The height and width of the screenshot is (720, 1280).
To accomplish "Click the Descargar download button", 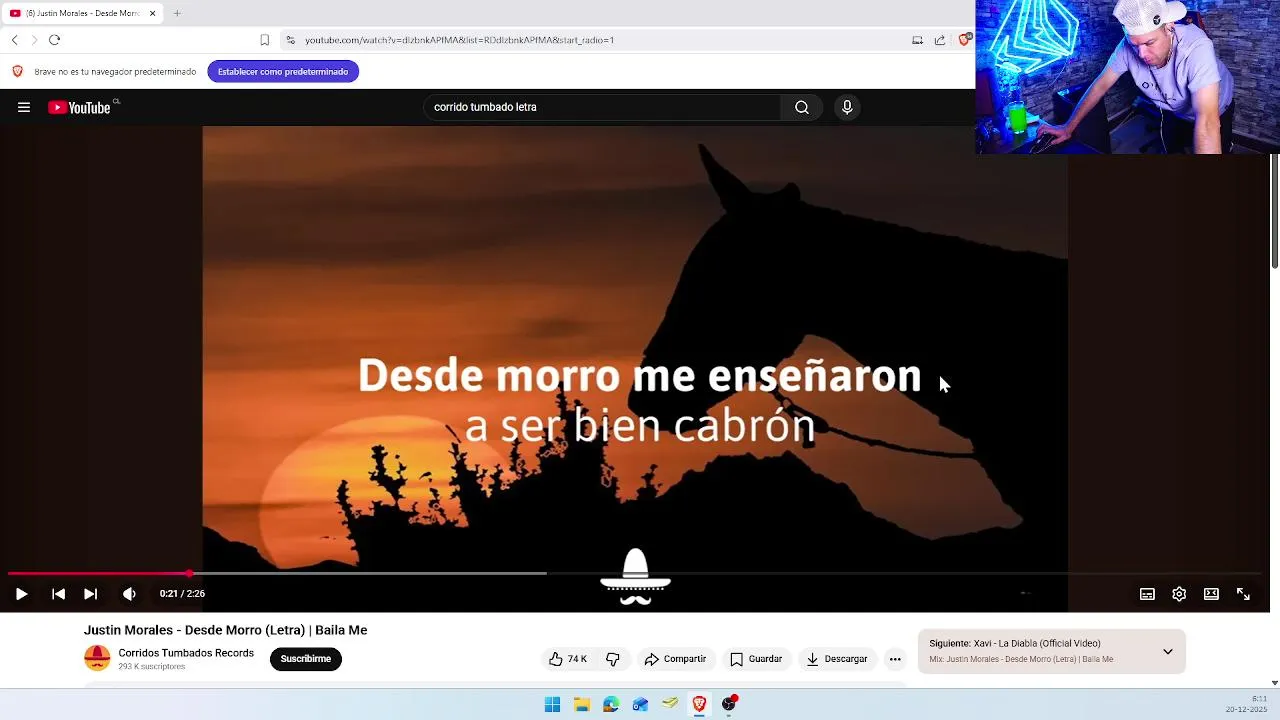I will [x=837, y=659].
